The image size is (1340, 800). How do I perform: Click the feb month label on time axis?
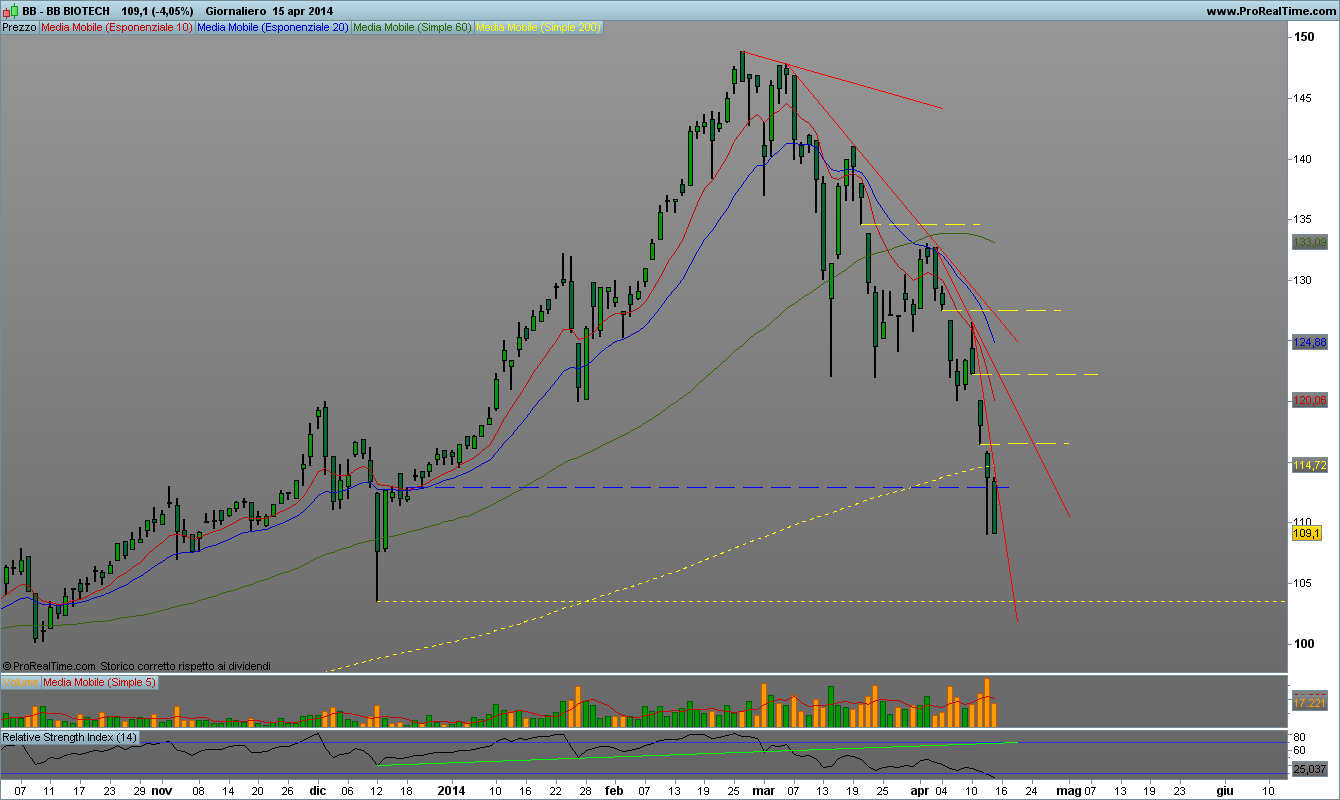(613, 790)
